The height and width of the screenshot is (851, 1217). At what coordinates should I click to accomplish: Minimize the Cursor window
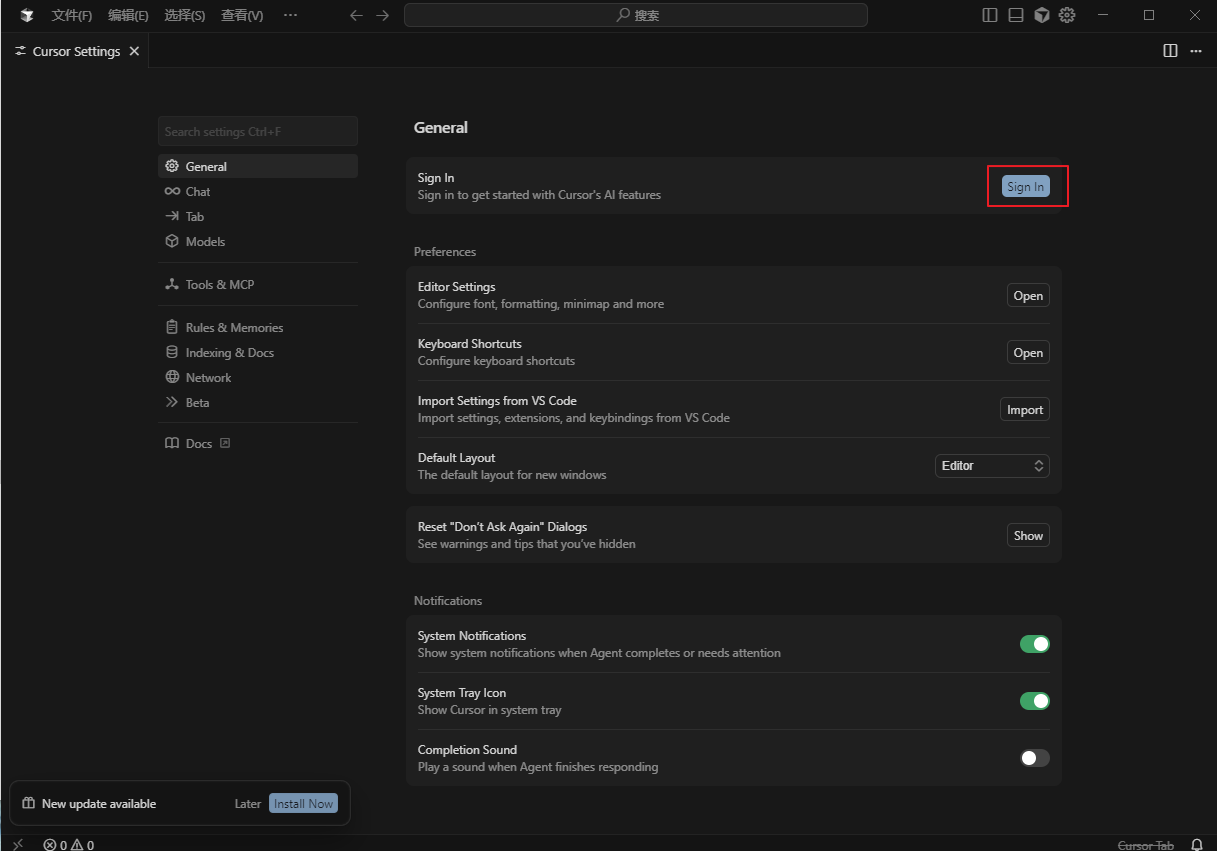click(x=1103, y=15)
